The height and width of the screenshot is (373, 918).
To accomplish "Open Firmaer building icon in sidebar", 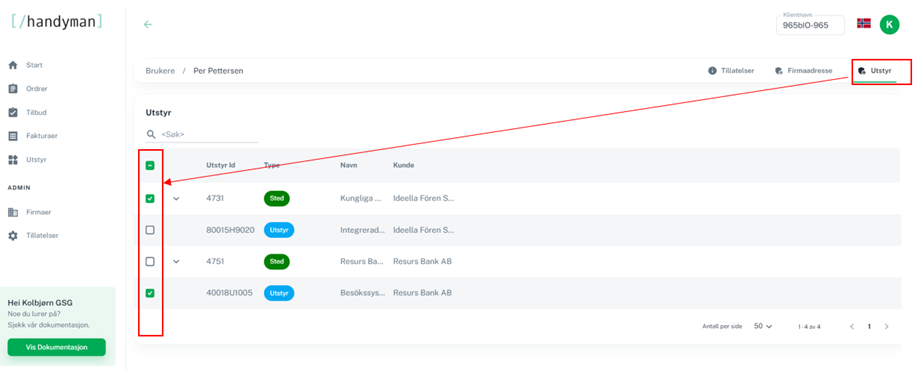I will pos(13,212).
